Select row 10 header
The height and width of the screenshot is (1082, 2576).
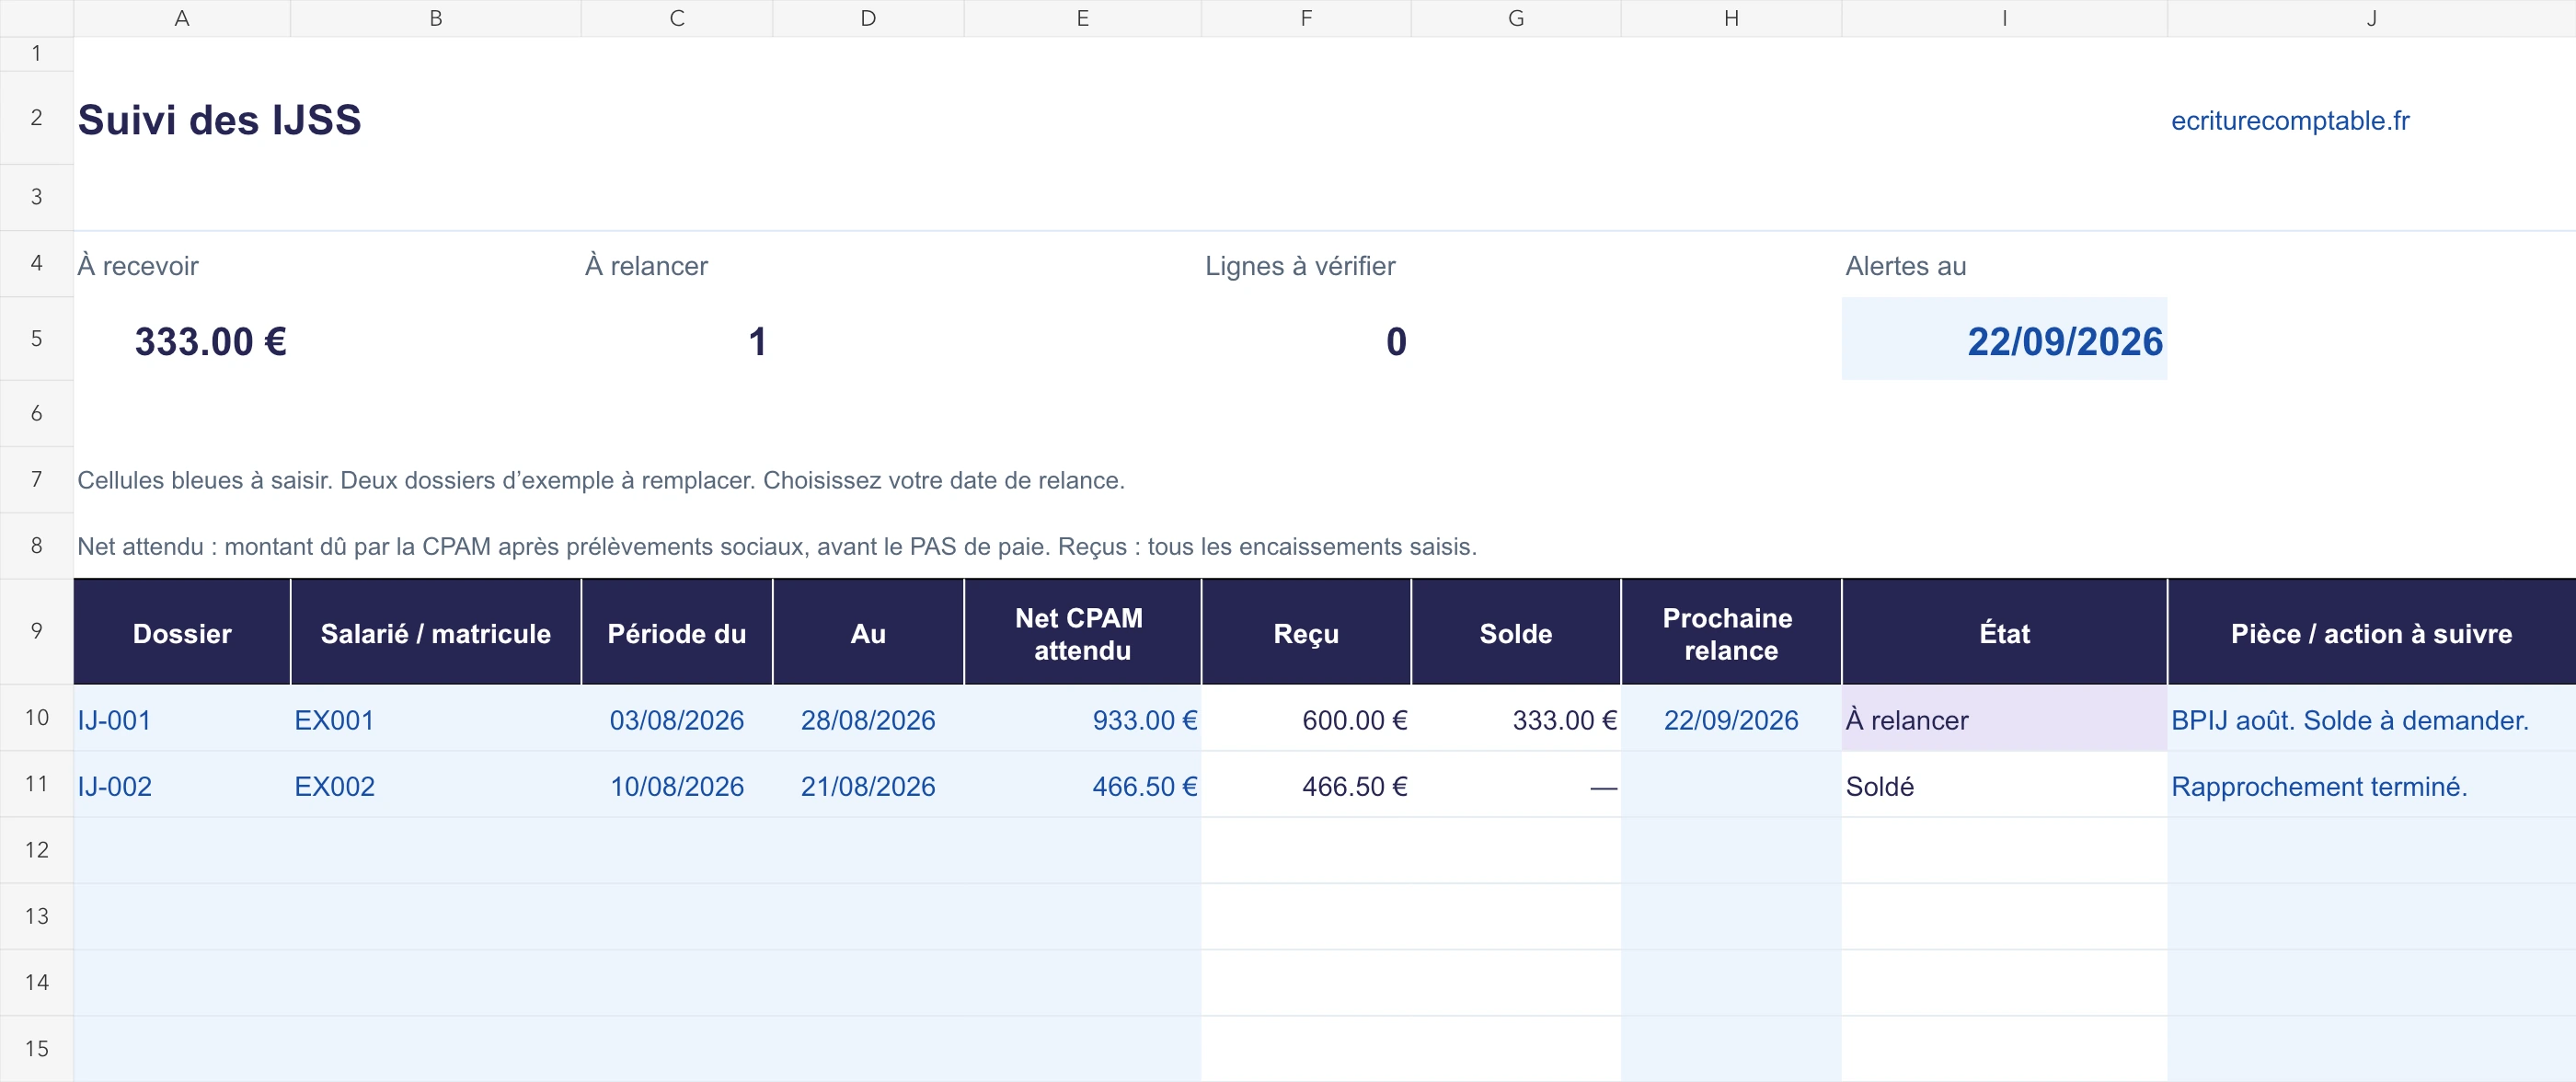coord(36,718)
